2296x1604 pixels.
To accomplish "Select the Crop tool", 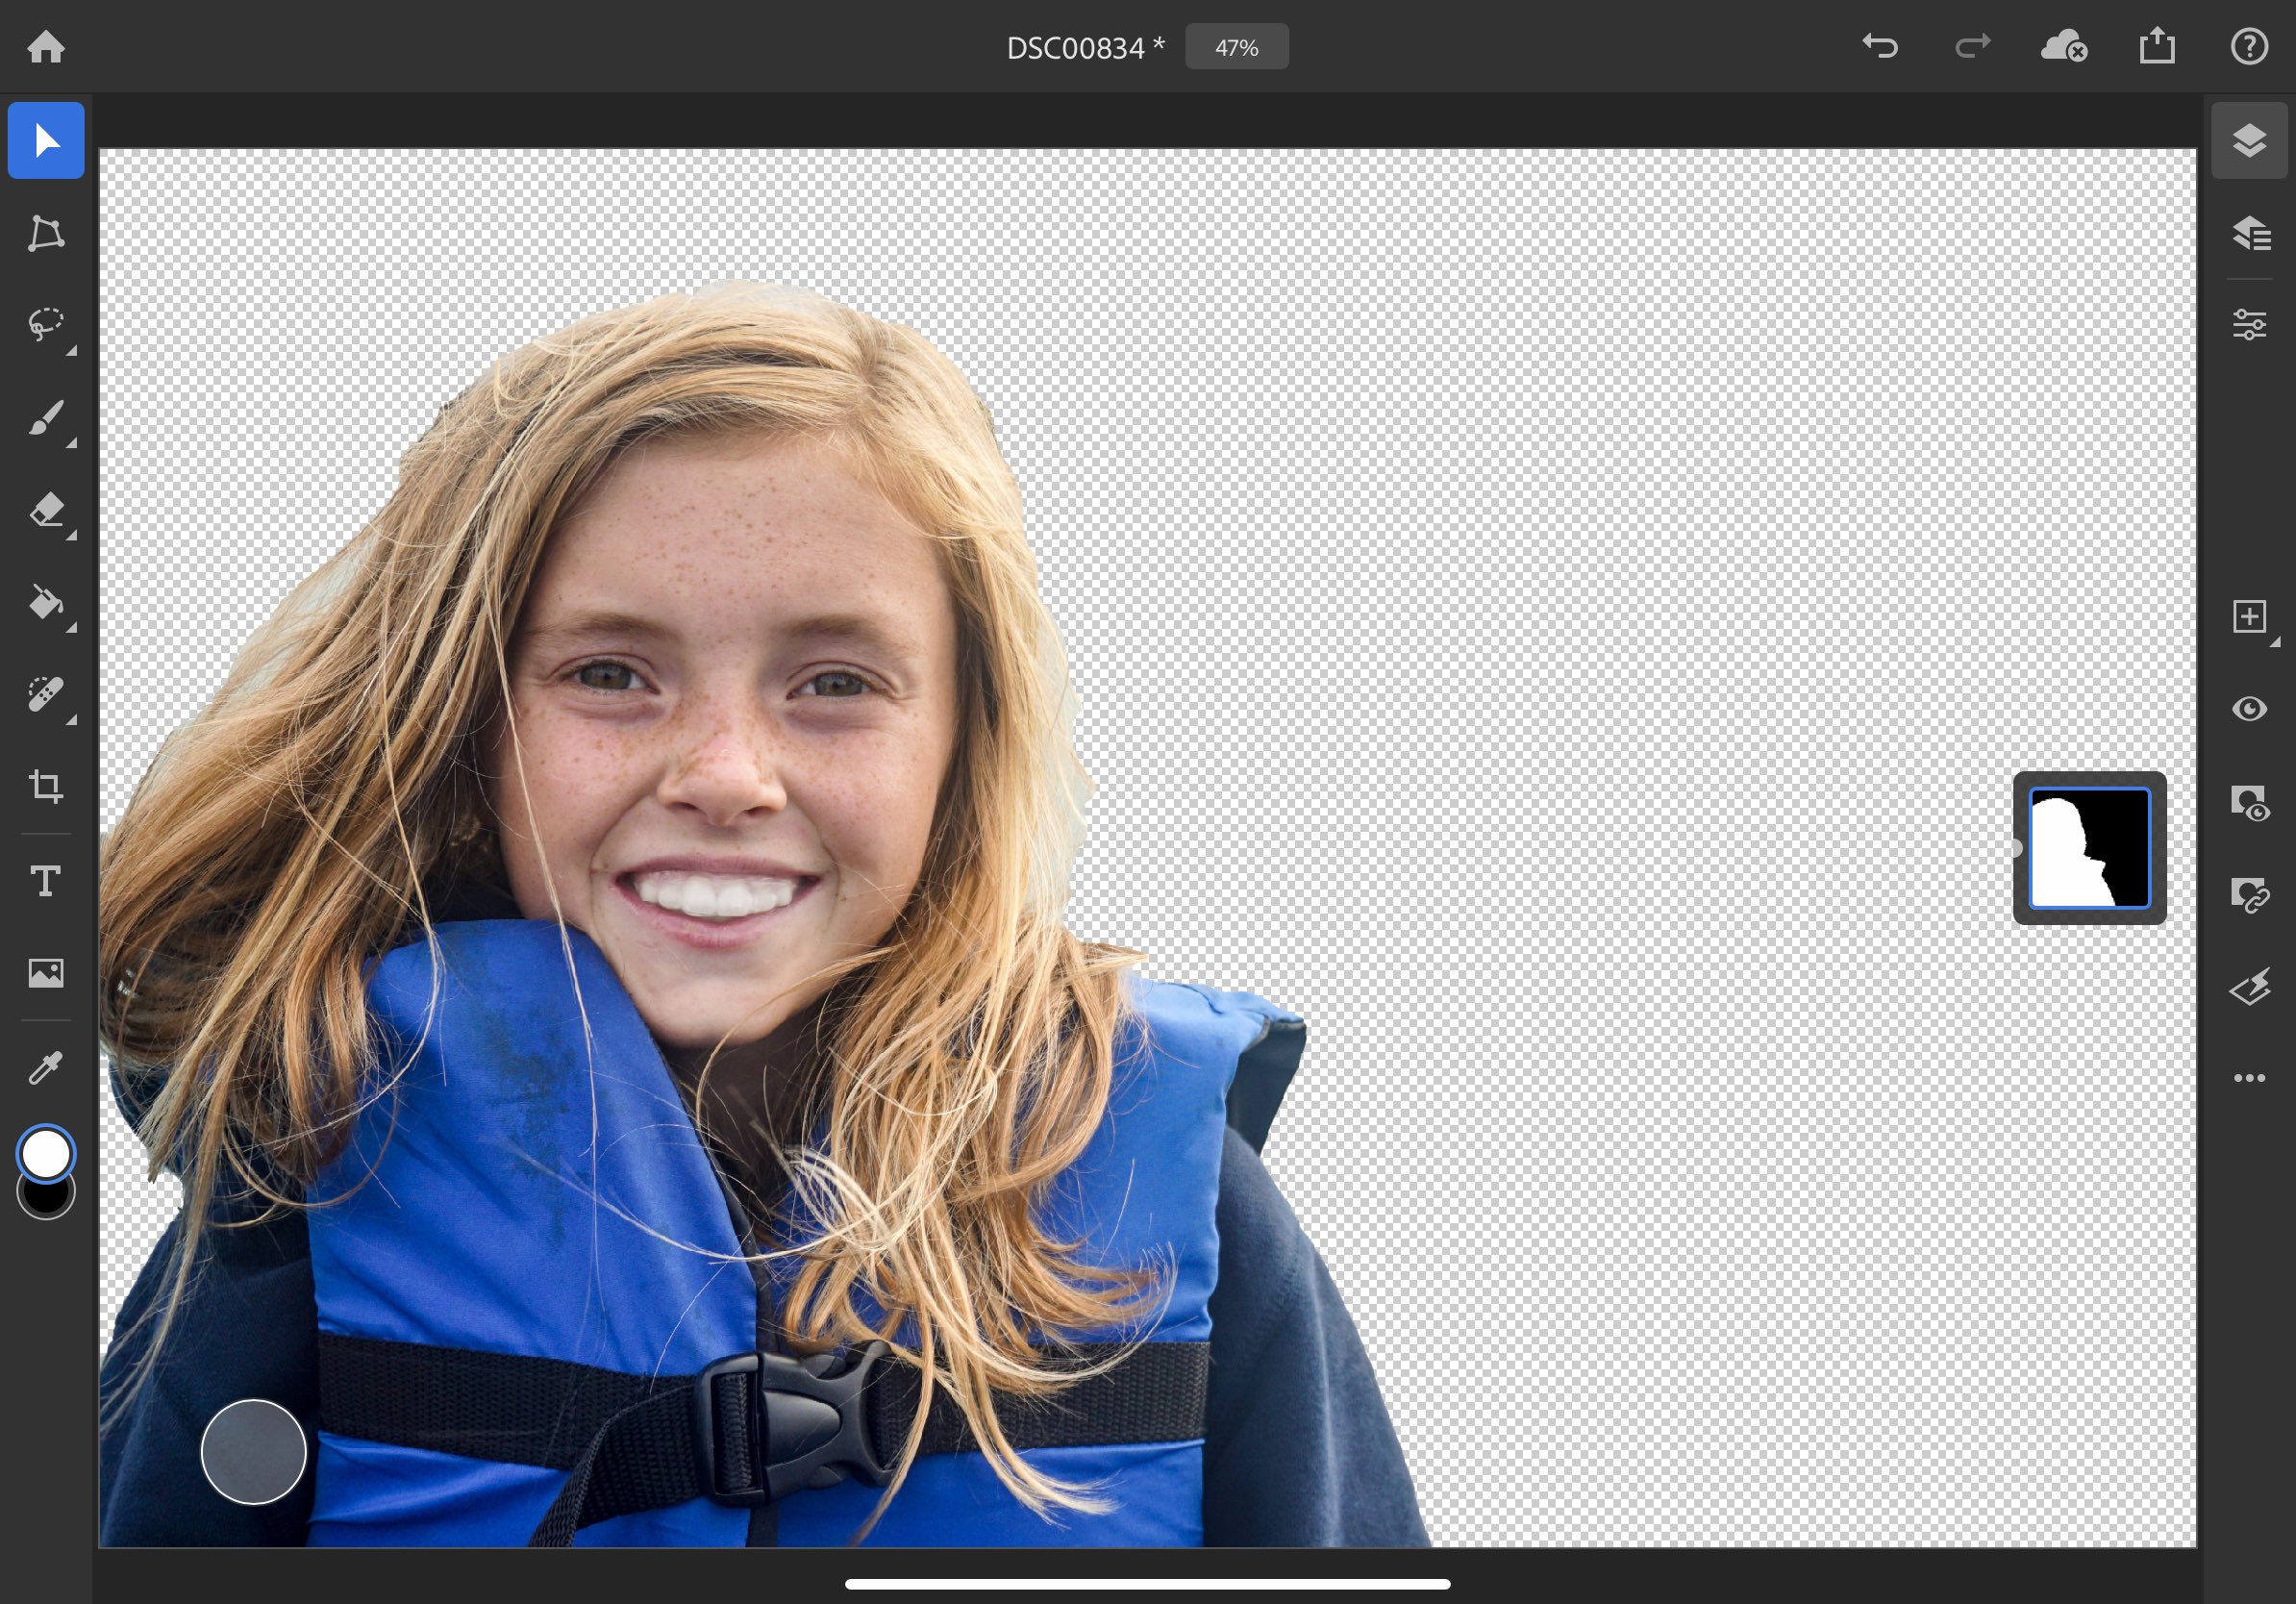I will pos(46,786).
